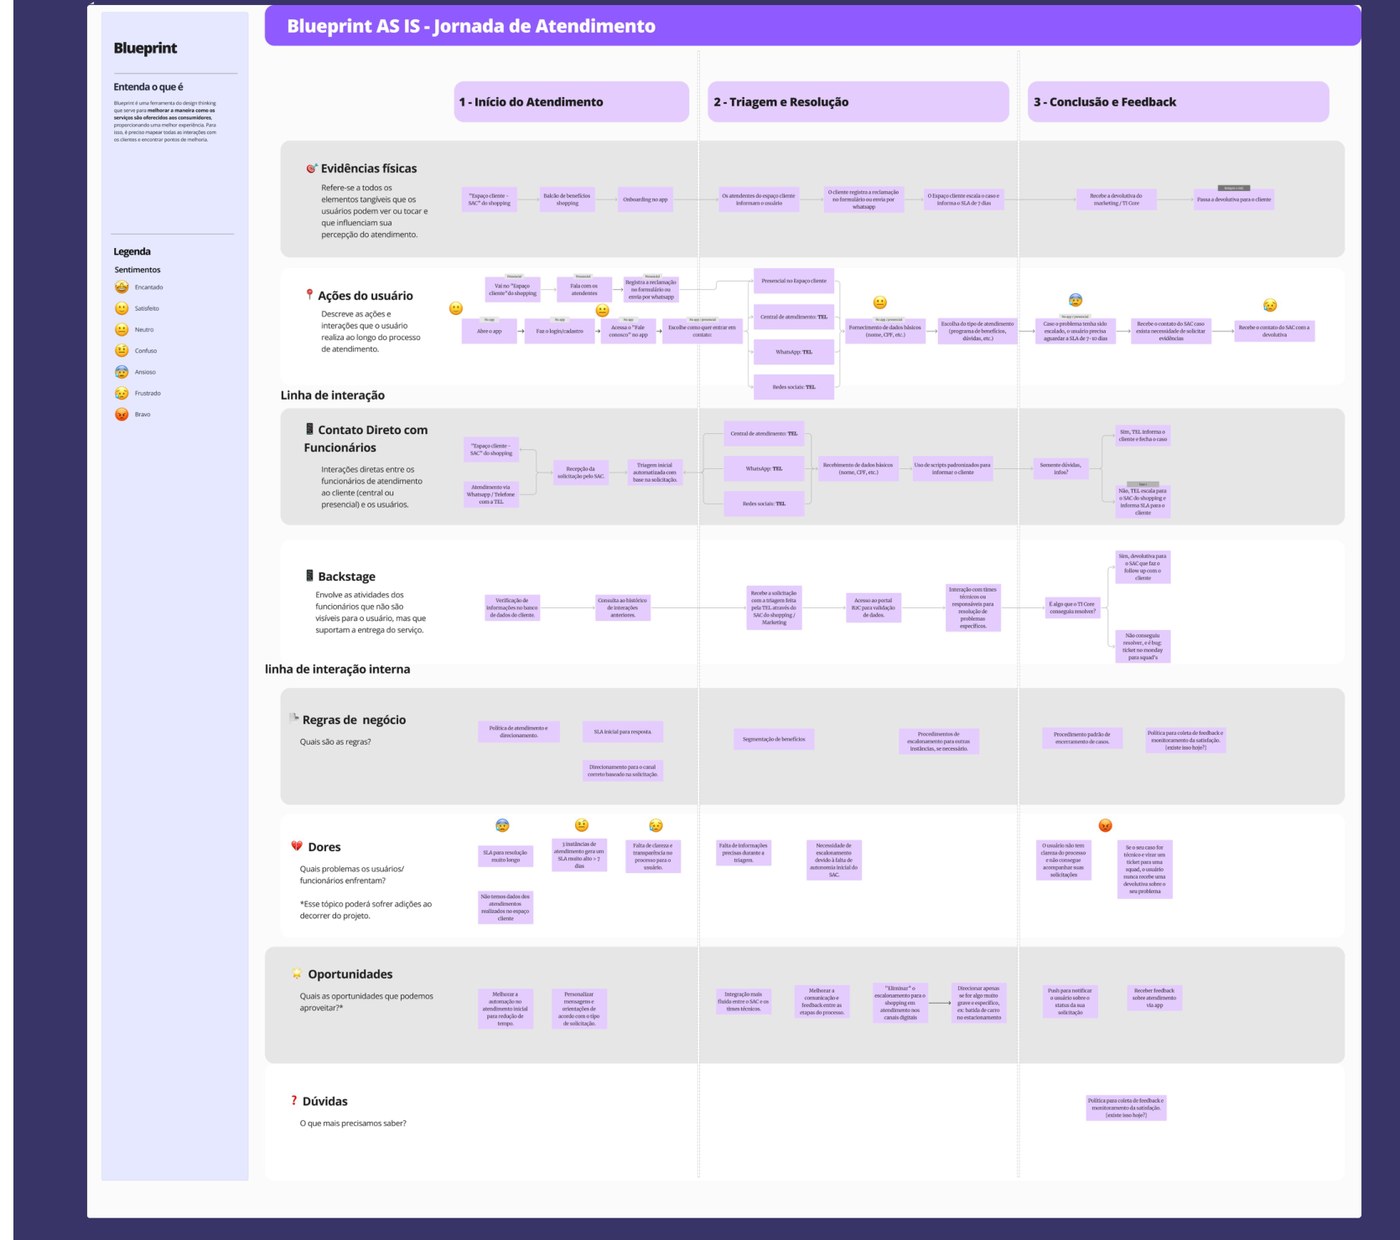Screen dimensions: 1400x1240
Task: Select the icon beside the Backstage heading
Action: click(x=310, y=576)
